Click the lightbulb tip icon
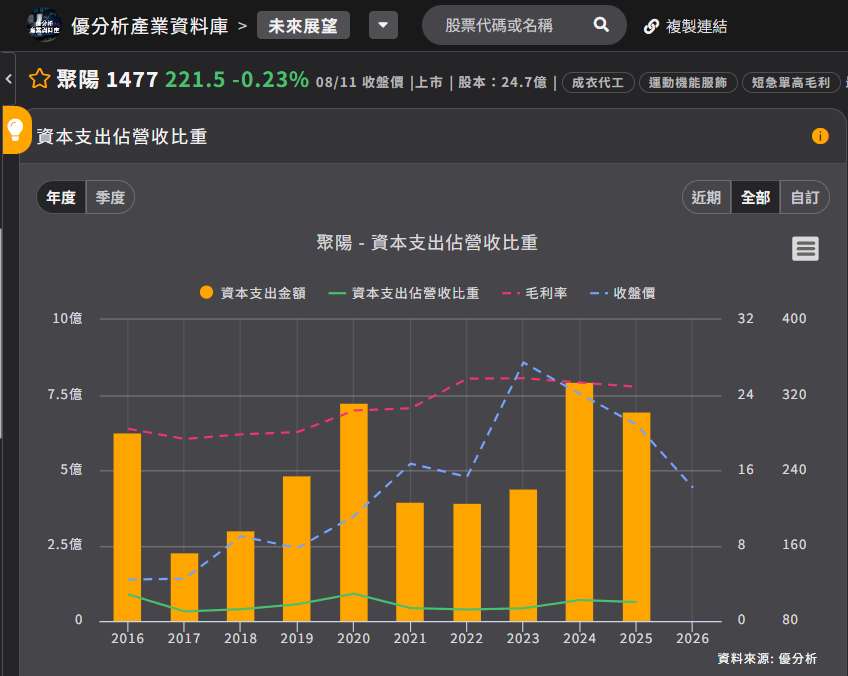Viewport: 848px width, 676px height. [15, 130]
